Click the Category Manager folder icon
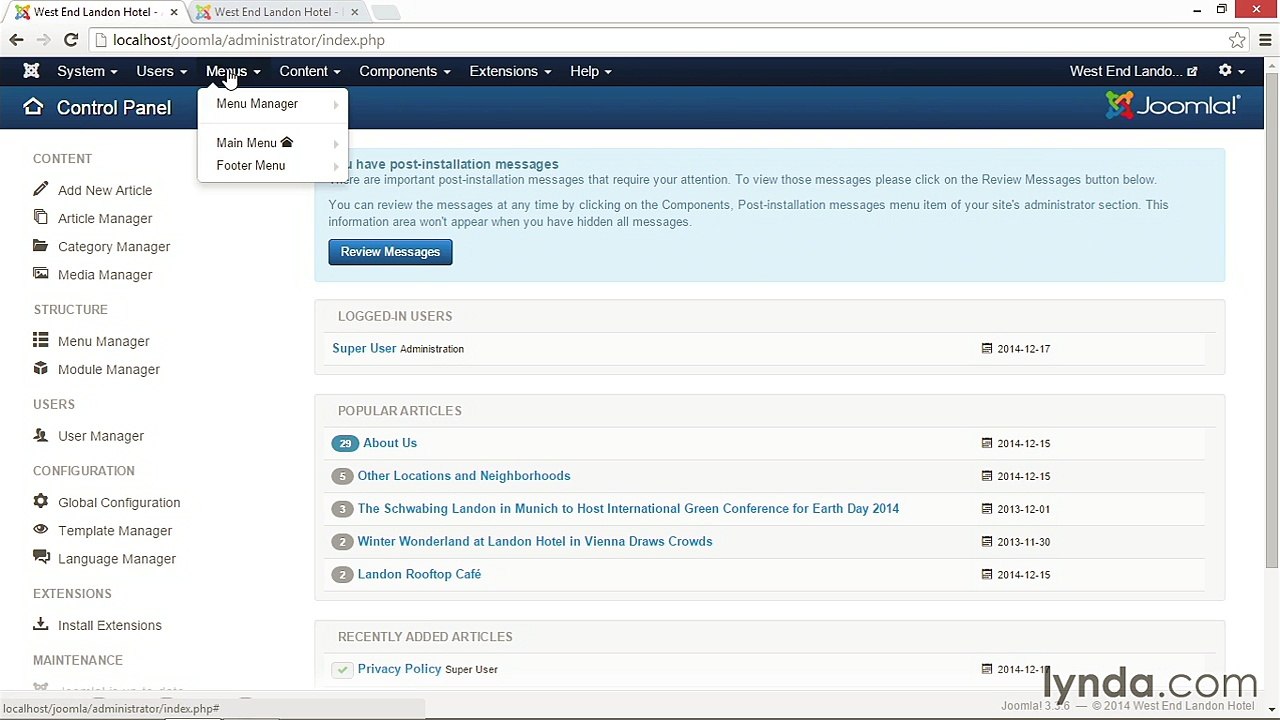Viewport: 1280px width, 720px height. pos(40,245)
